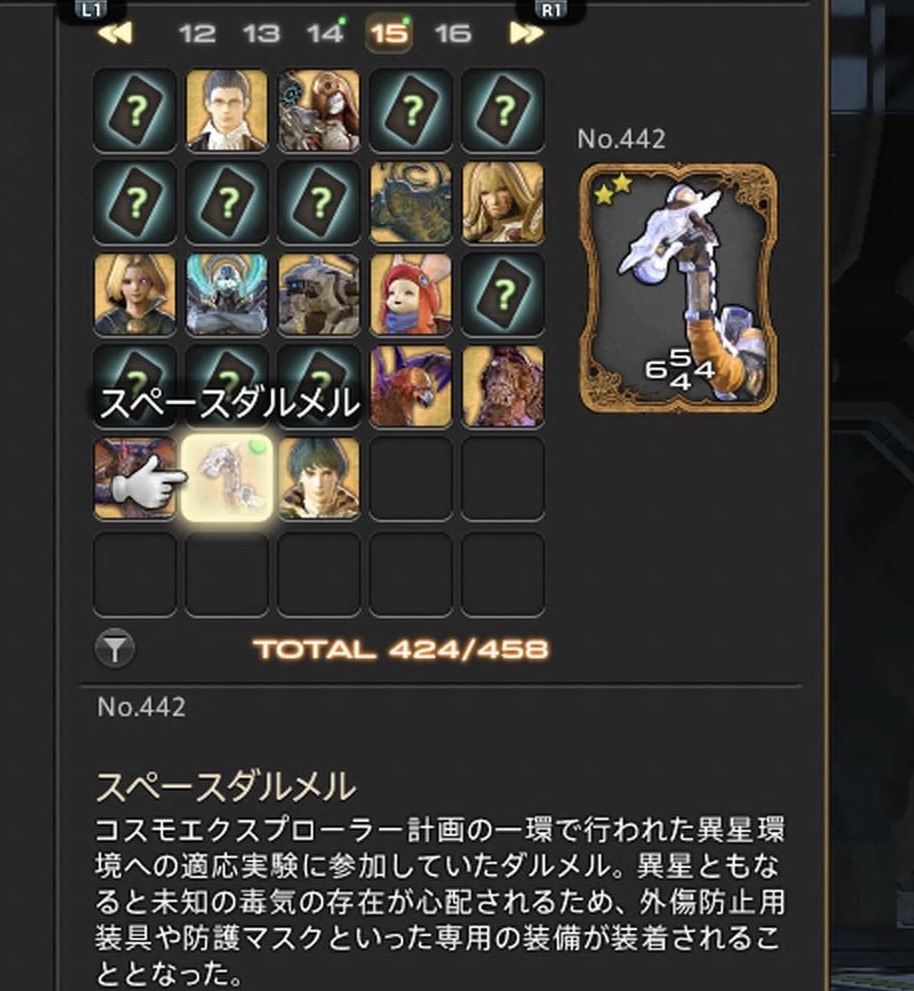Select the green-haired young man card

319,478
